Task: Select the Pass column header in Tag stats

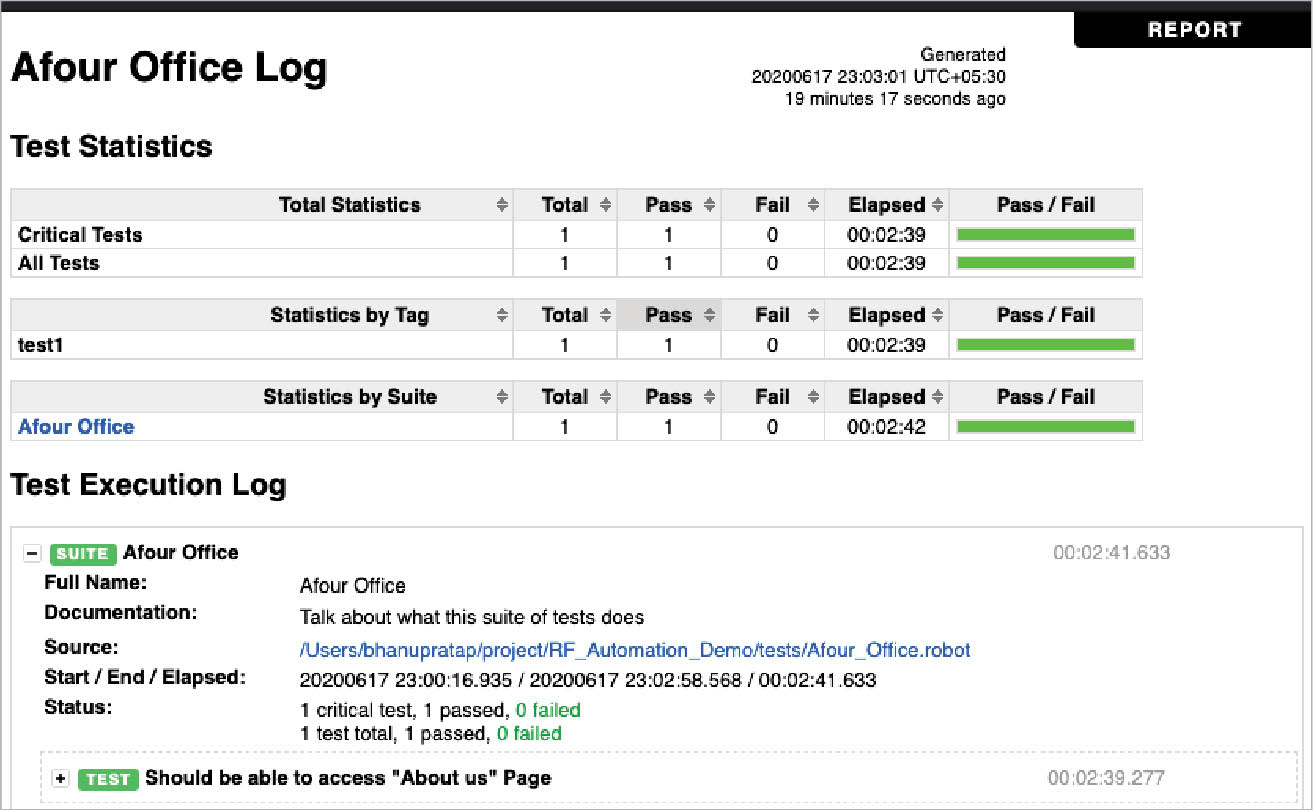Action: pos(668,315)
